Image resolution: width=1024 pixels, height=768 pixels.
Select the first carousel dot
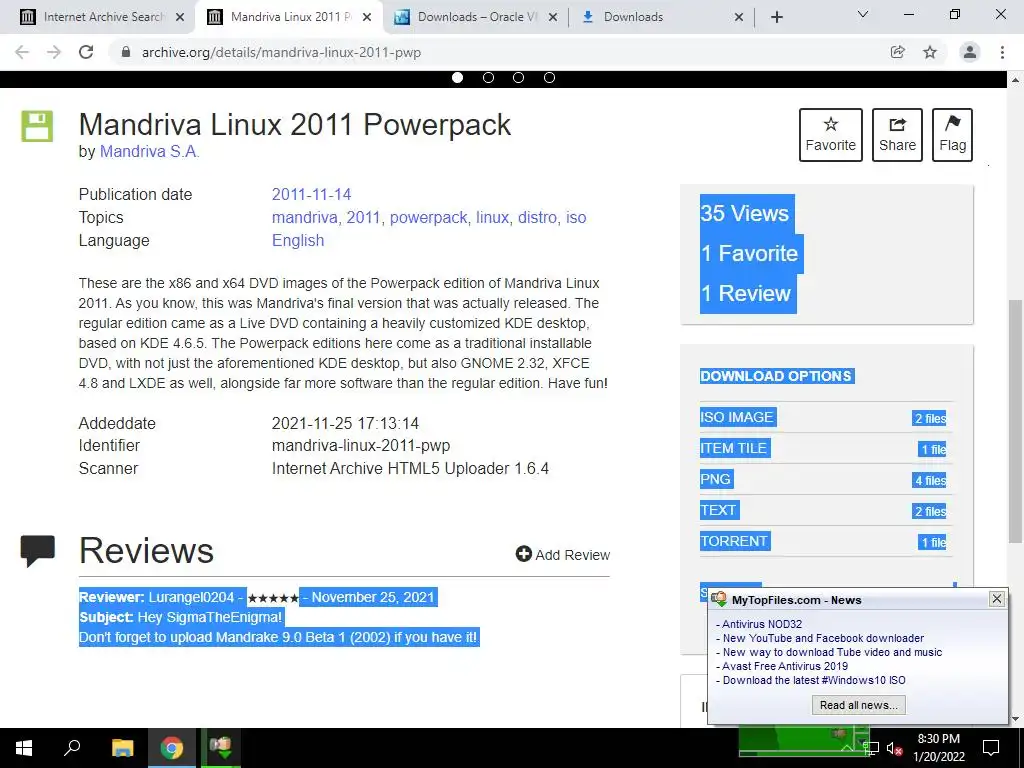tap(457, 78)
